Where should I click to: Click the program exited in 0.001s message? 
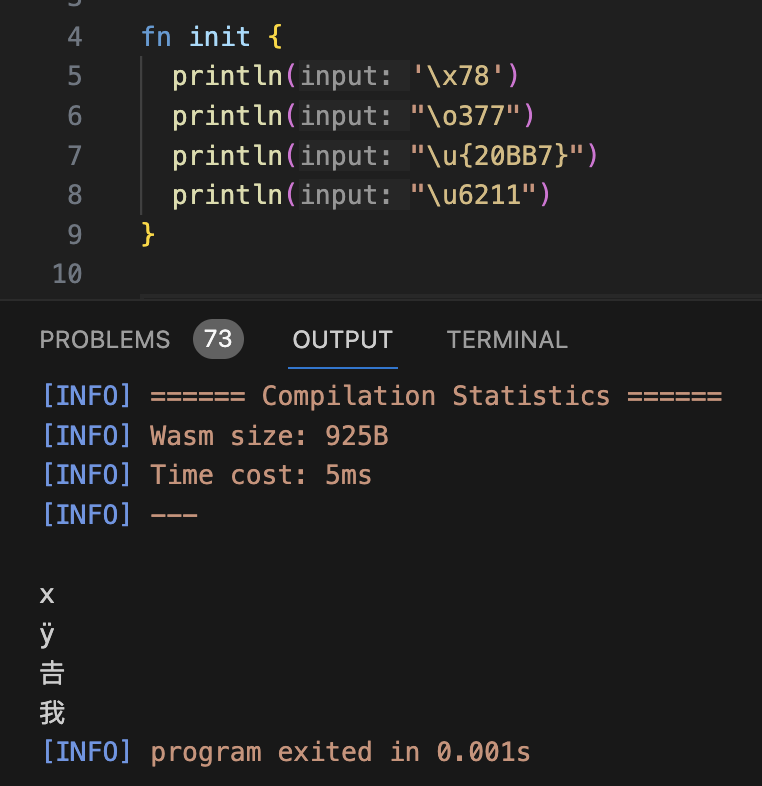click(340, 752)
